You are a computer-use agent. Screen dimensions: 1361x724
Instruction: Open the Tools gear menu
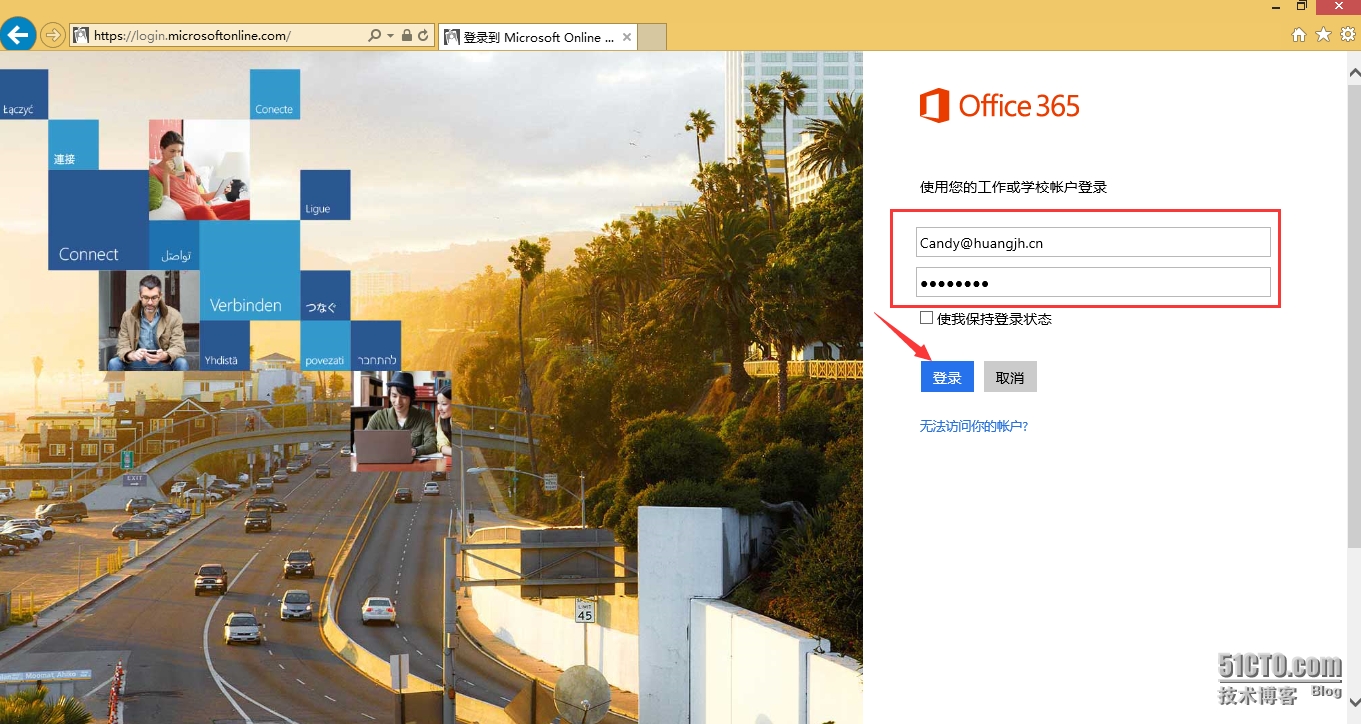pos(1347,34)
